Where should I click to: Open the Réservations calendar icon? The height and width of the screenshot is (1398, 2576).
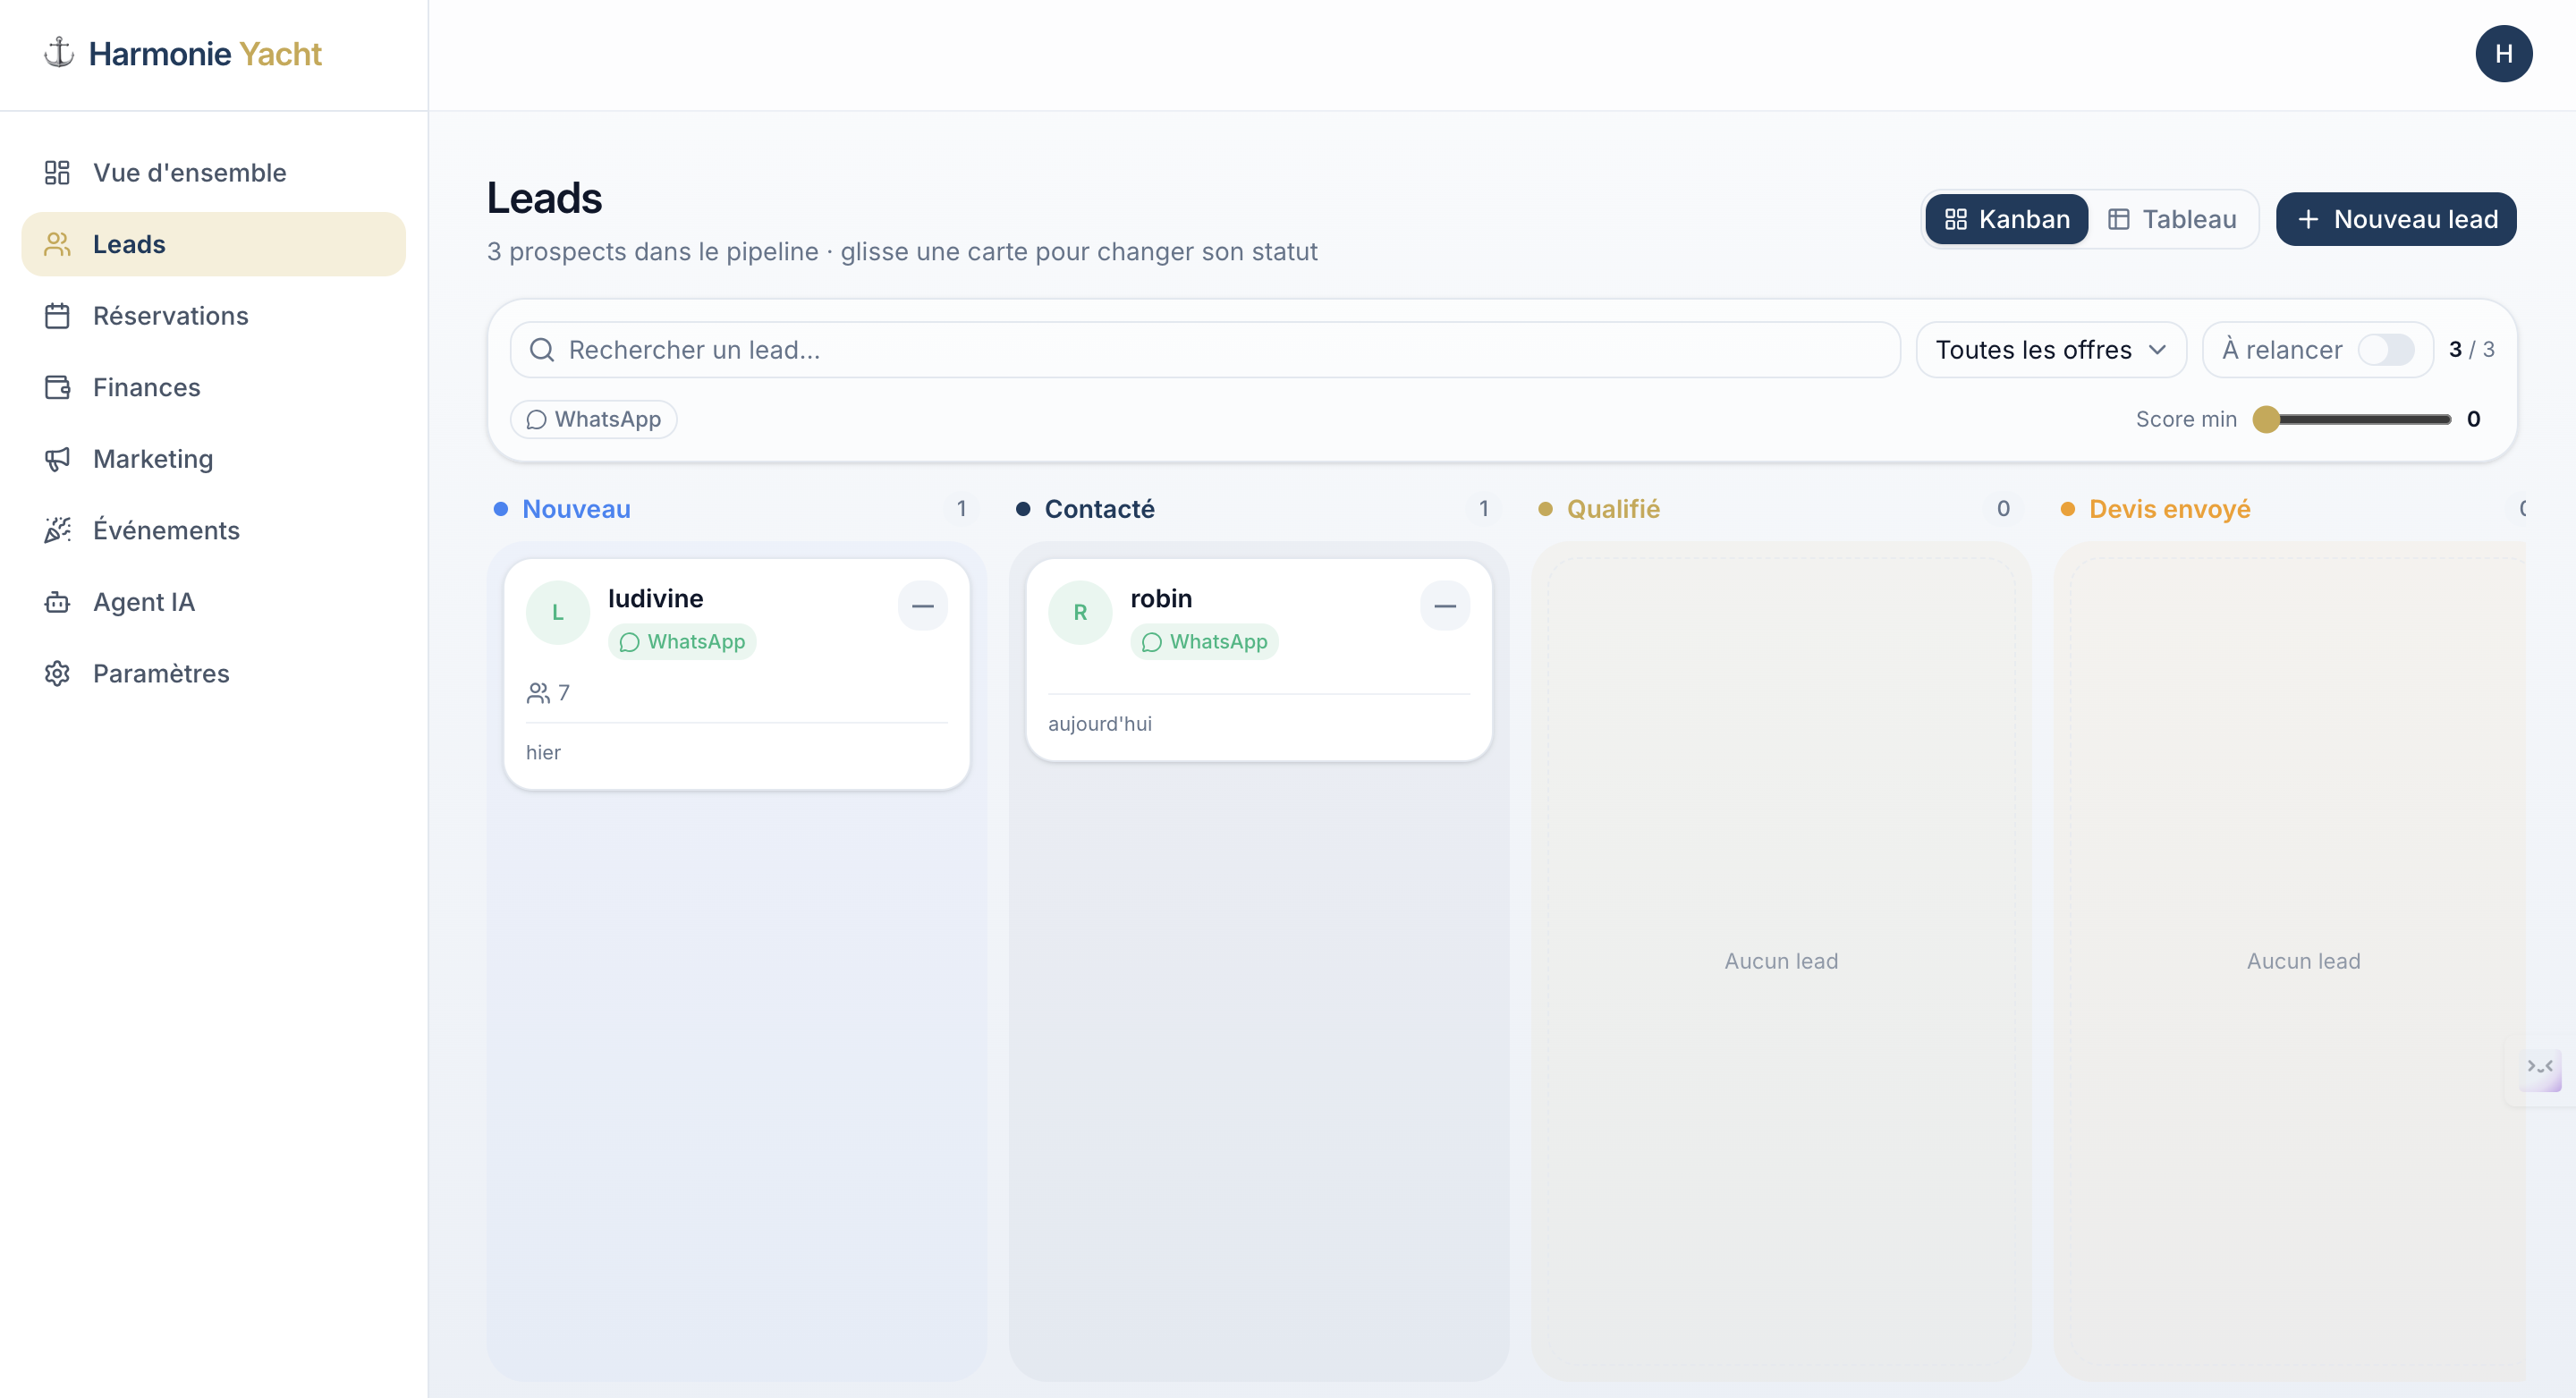point(57,316)
